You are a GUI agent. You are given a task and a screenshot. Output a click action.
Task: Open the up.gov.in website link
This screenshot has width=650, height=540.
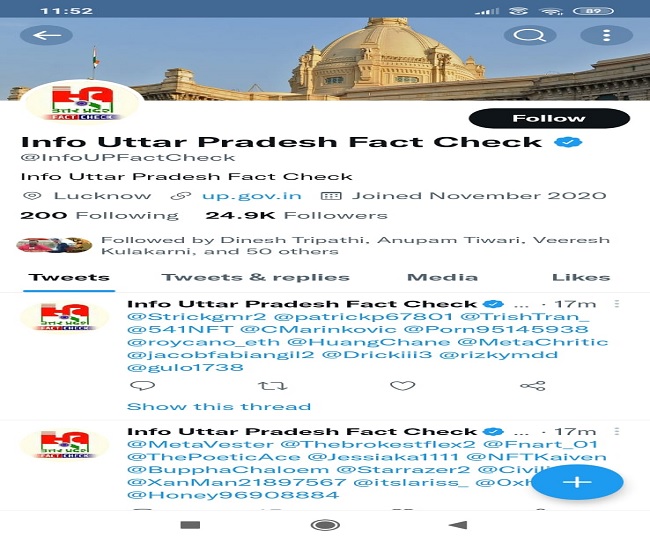[x=252, y=196]
